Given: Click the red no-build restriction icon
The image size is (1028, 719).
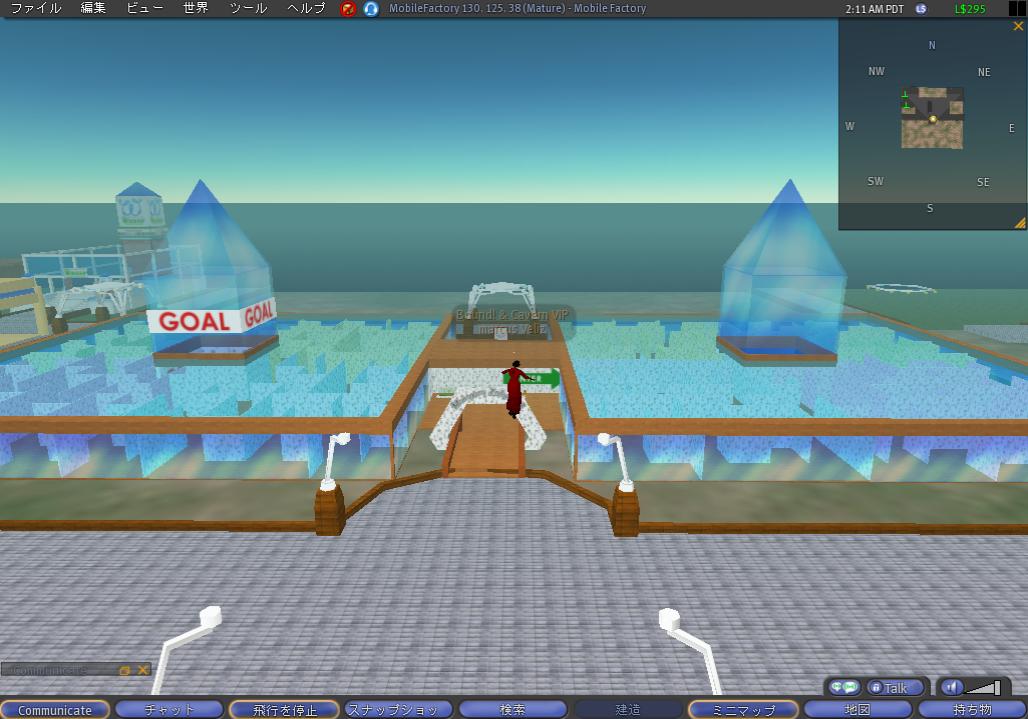Looking at the screenshot, I should coord(348,9).
